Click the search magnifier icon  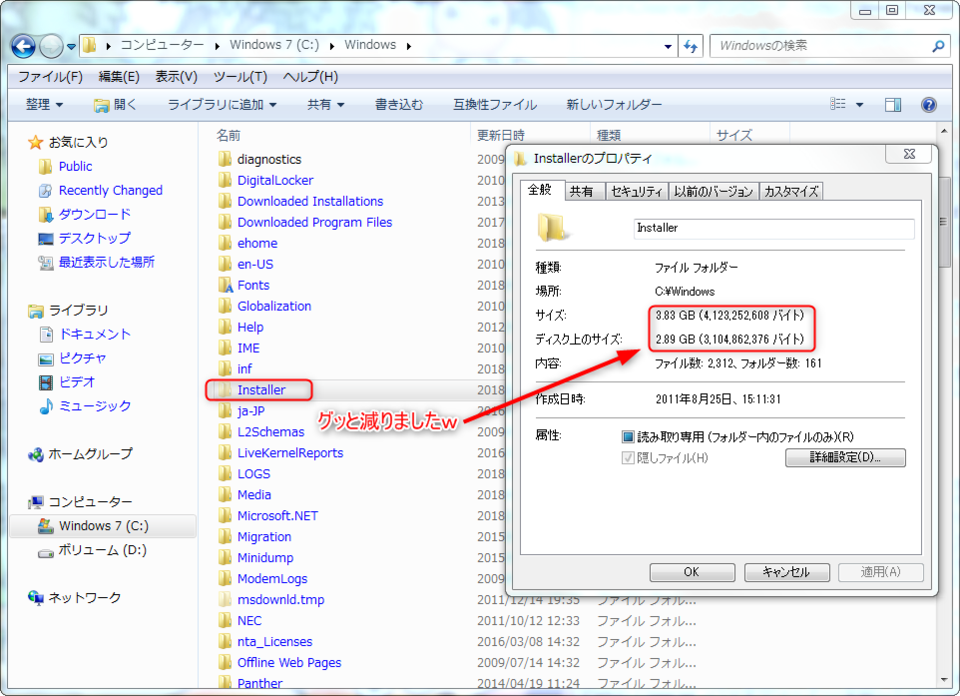point(937,46)
